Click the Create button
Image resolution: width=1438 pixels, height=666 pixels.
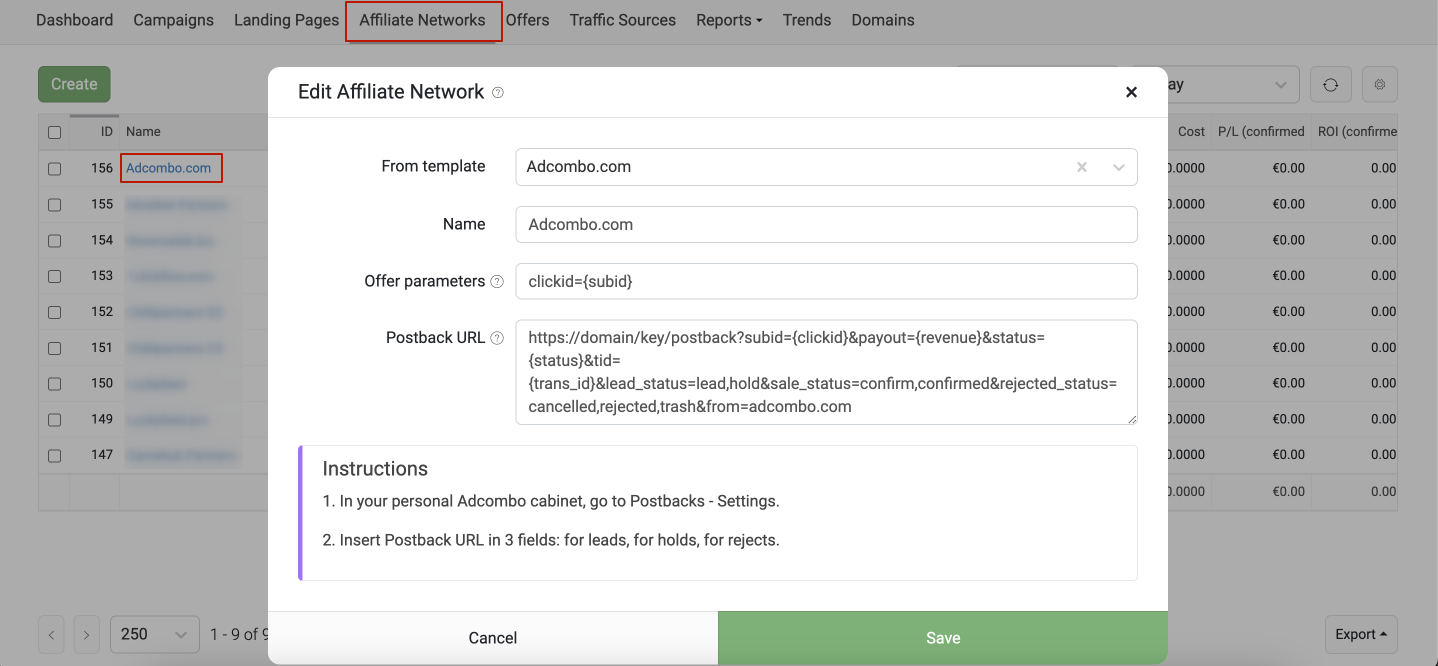click(74, 84)
